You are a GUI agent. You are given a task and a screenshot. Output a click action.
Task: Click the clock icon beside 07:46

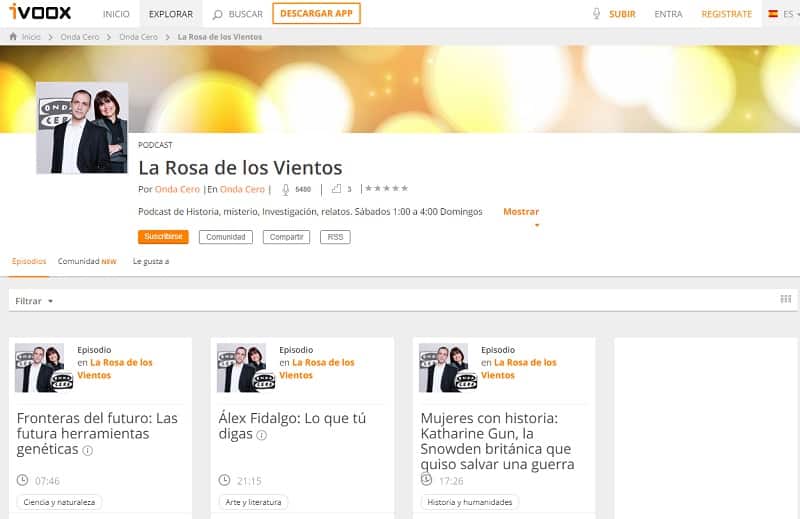tap(22, 480)
